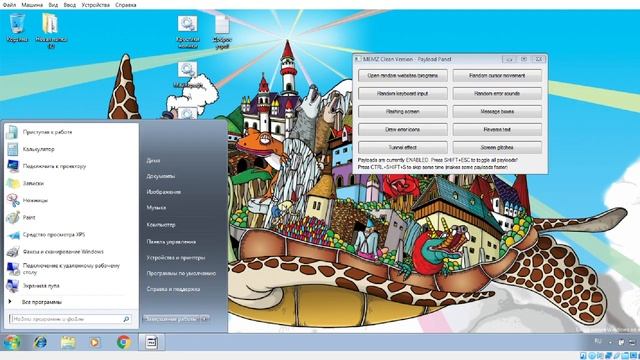The width and height of the screenshot is (640, 360).
Task: Open Windows Media Player from taskbar
Action: point(95,342)
